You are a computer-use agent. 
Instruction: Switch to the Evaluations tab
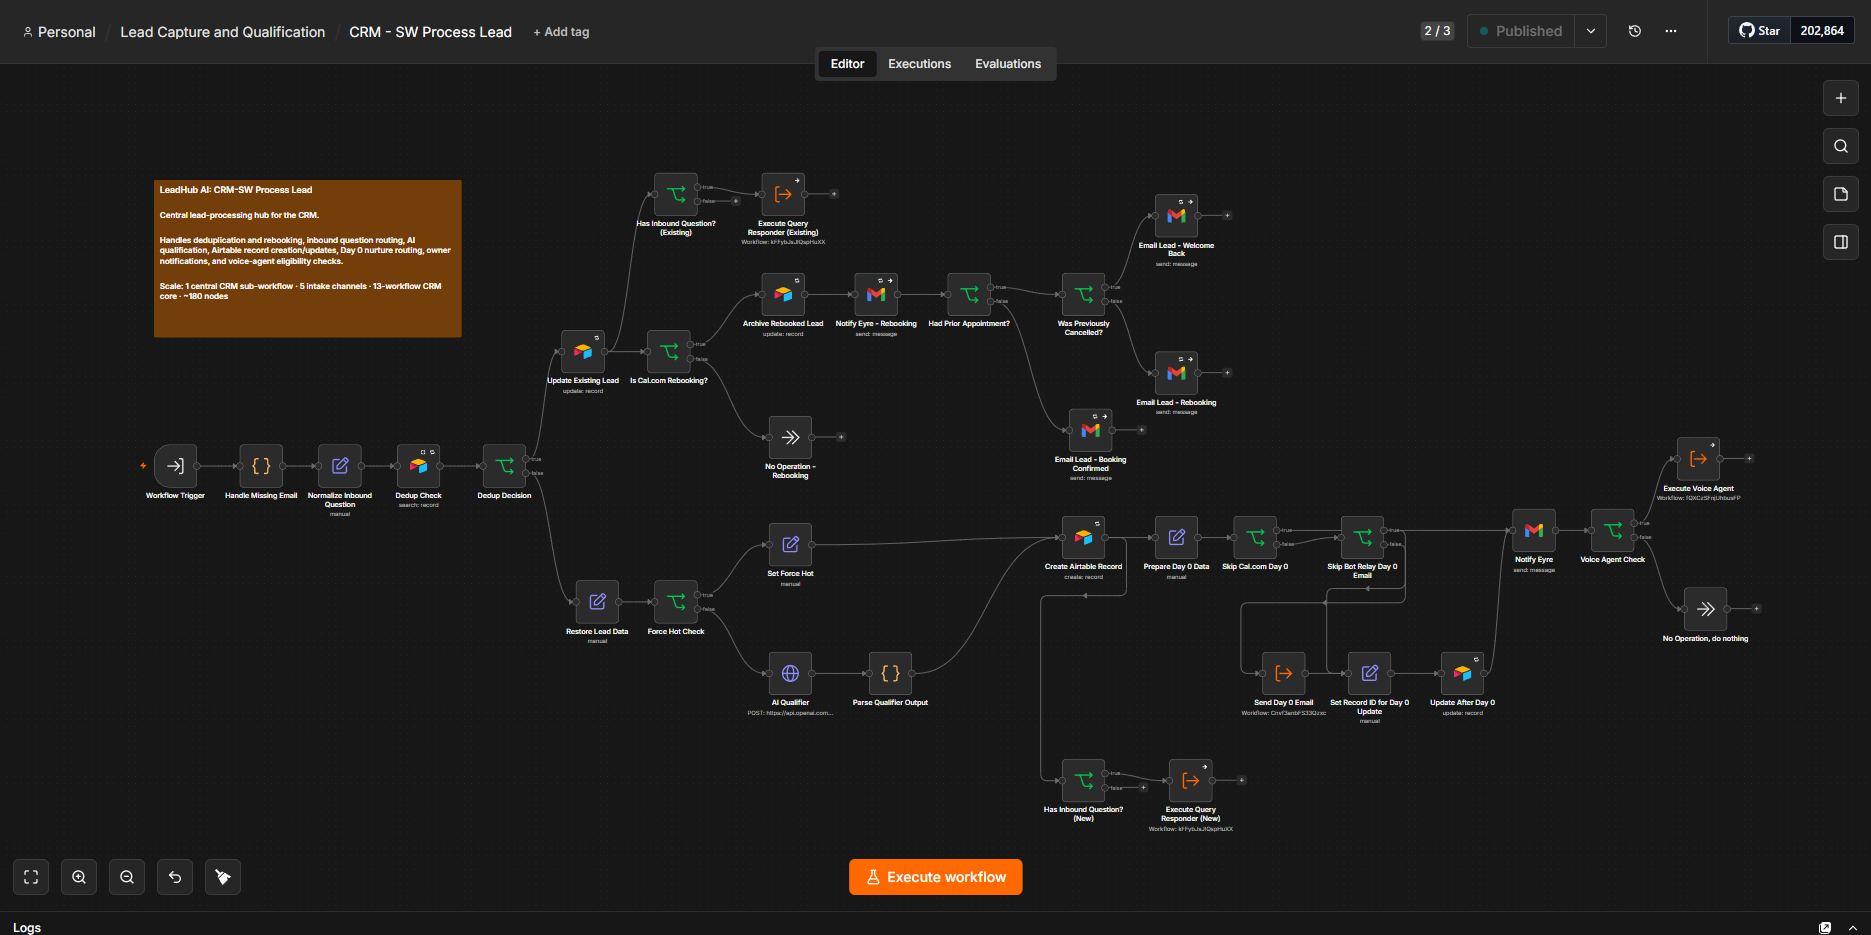[x=1008, y=64]
